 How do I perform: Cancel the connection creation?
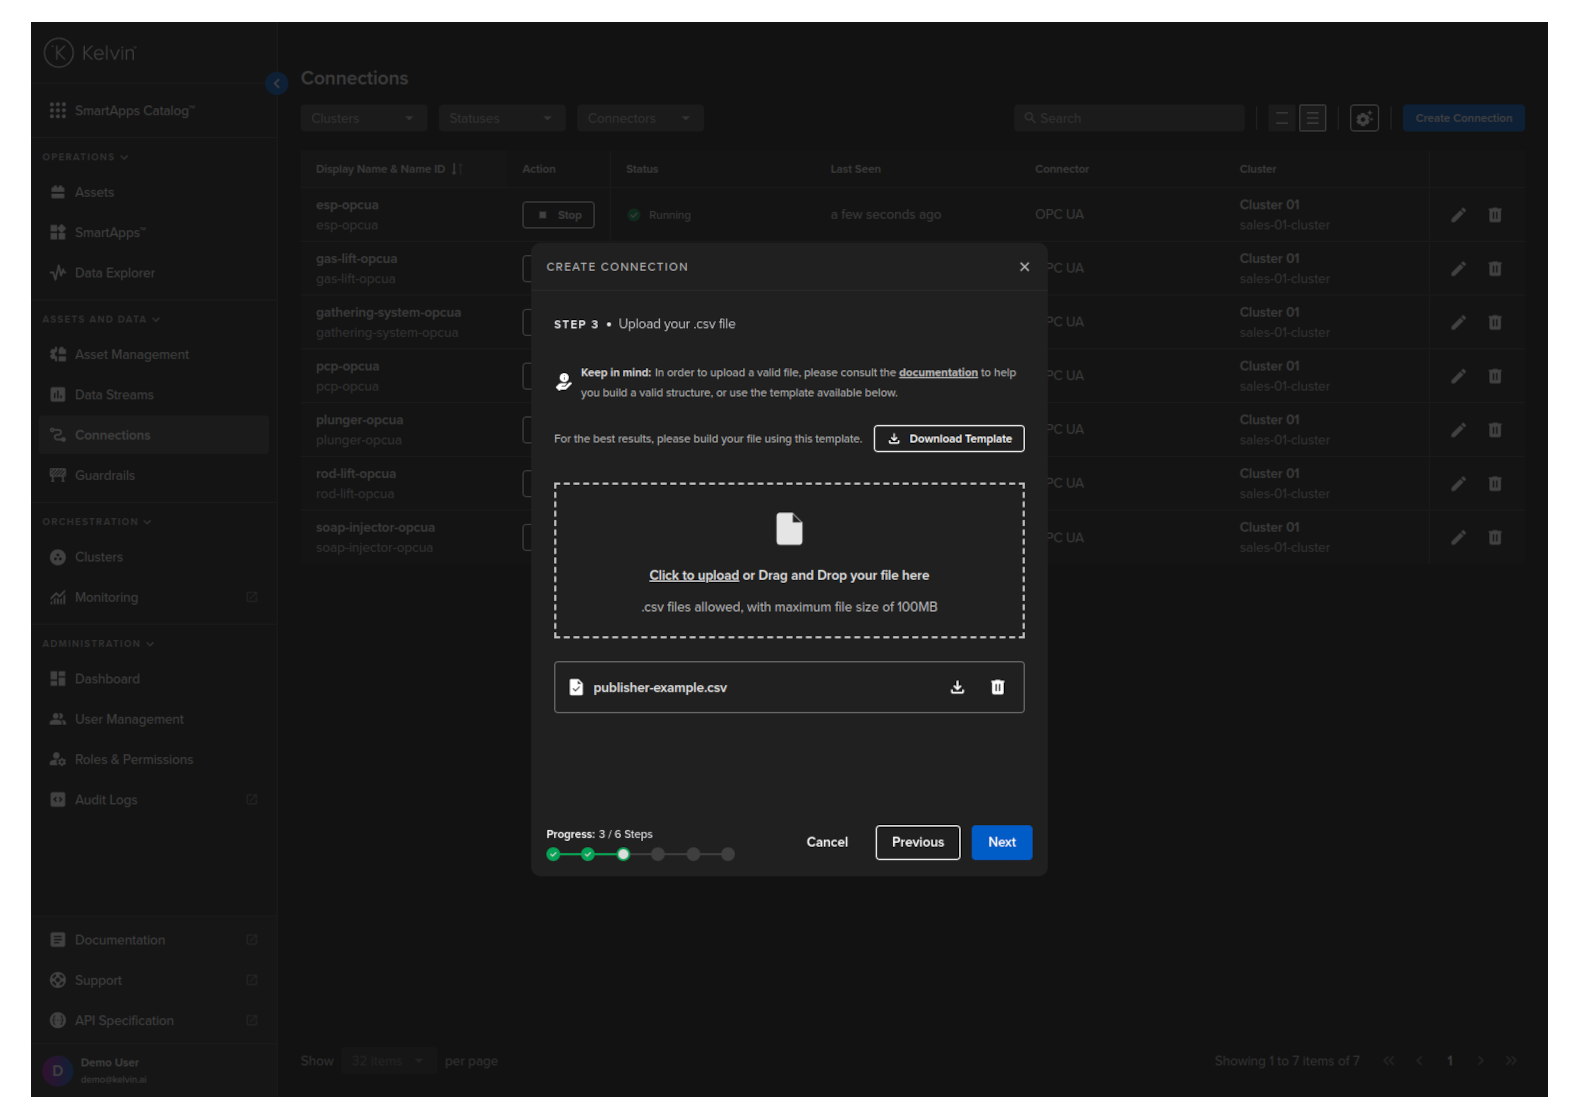827,842
